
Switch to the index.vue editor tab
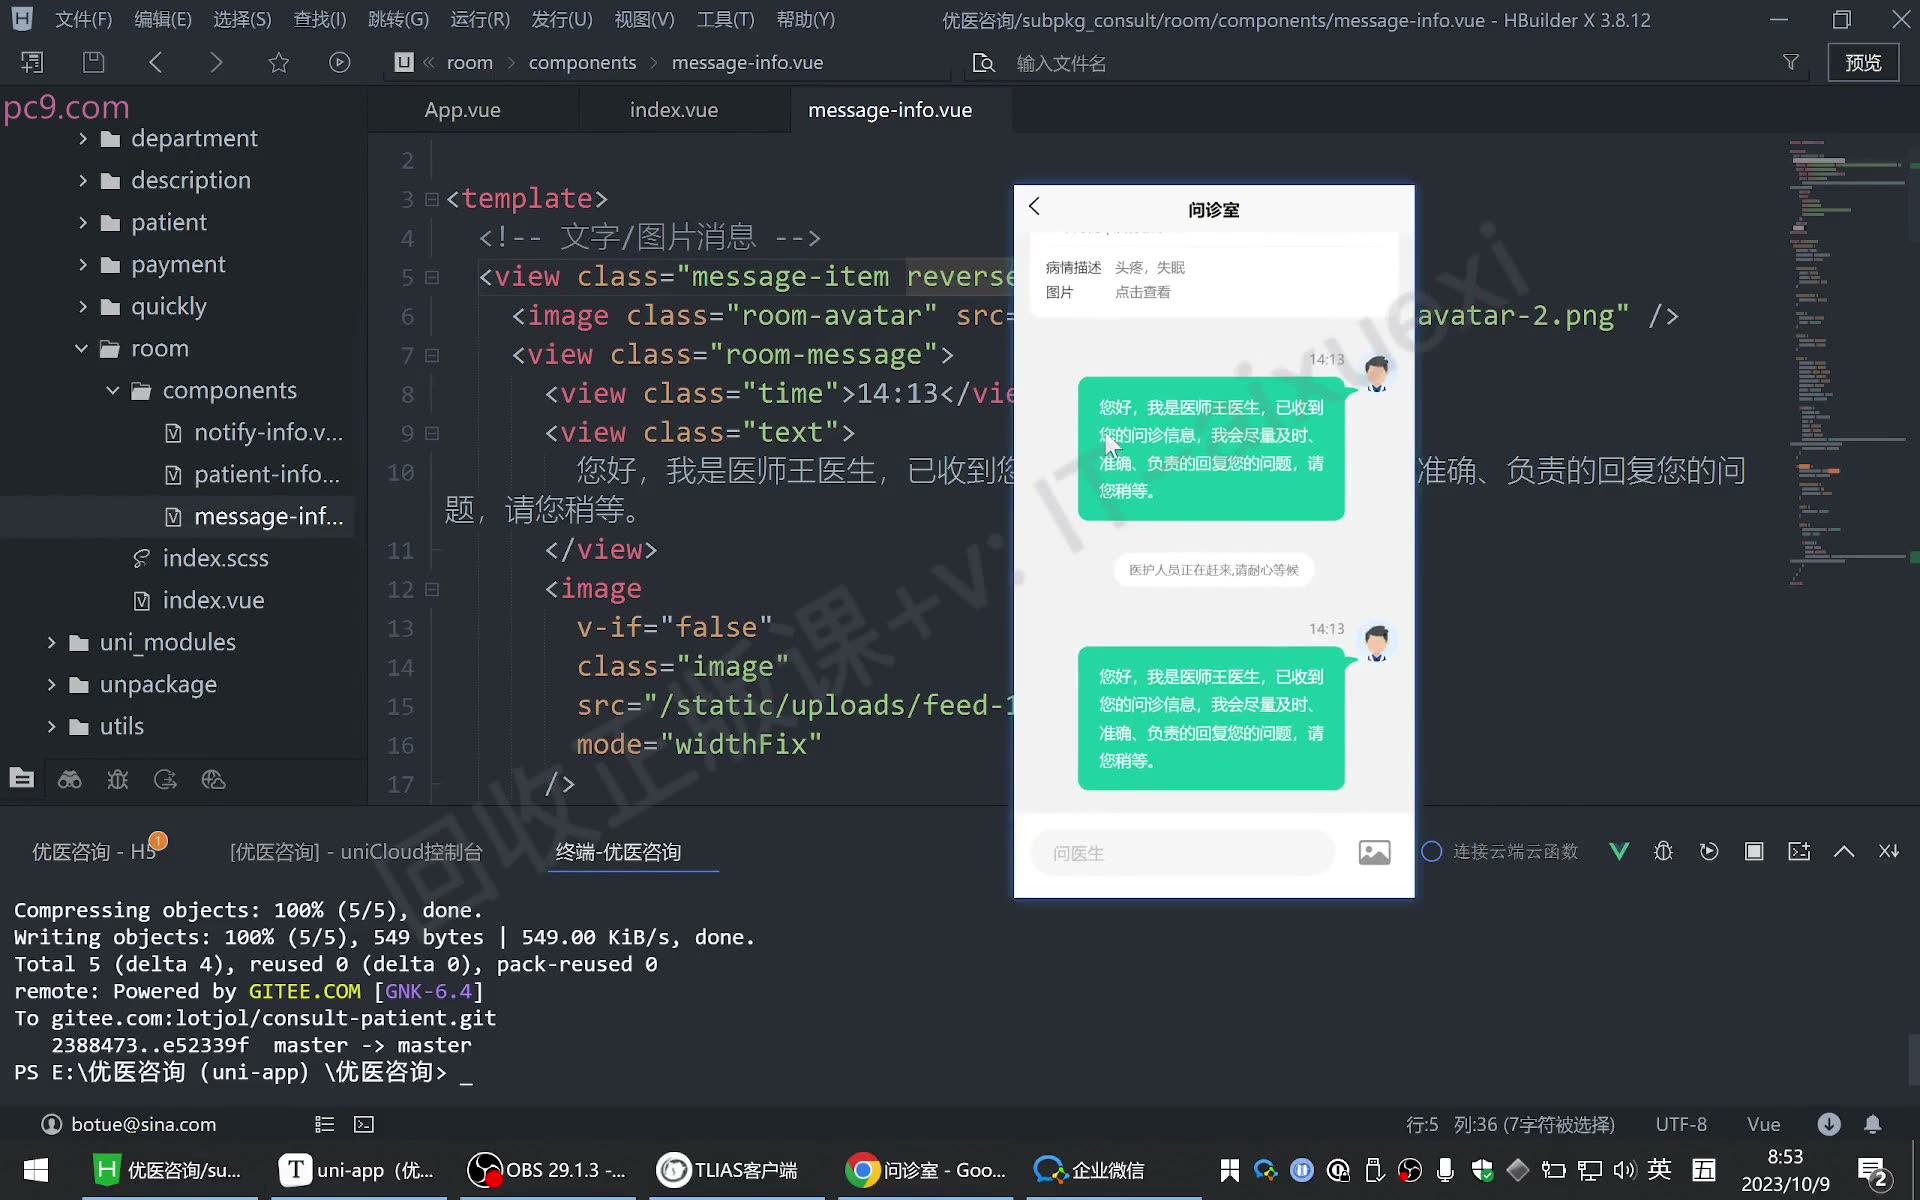click(x=674, y=110)
